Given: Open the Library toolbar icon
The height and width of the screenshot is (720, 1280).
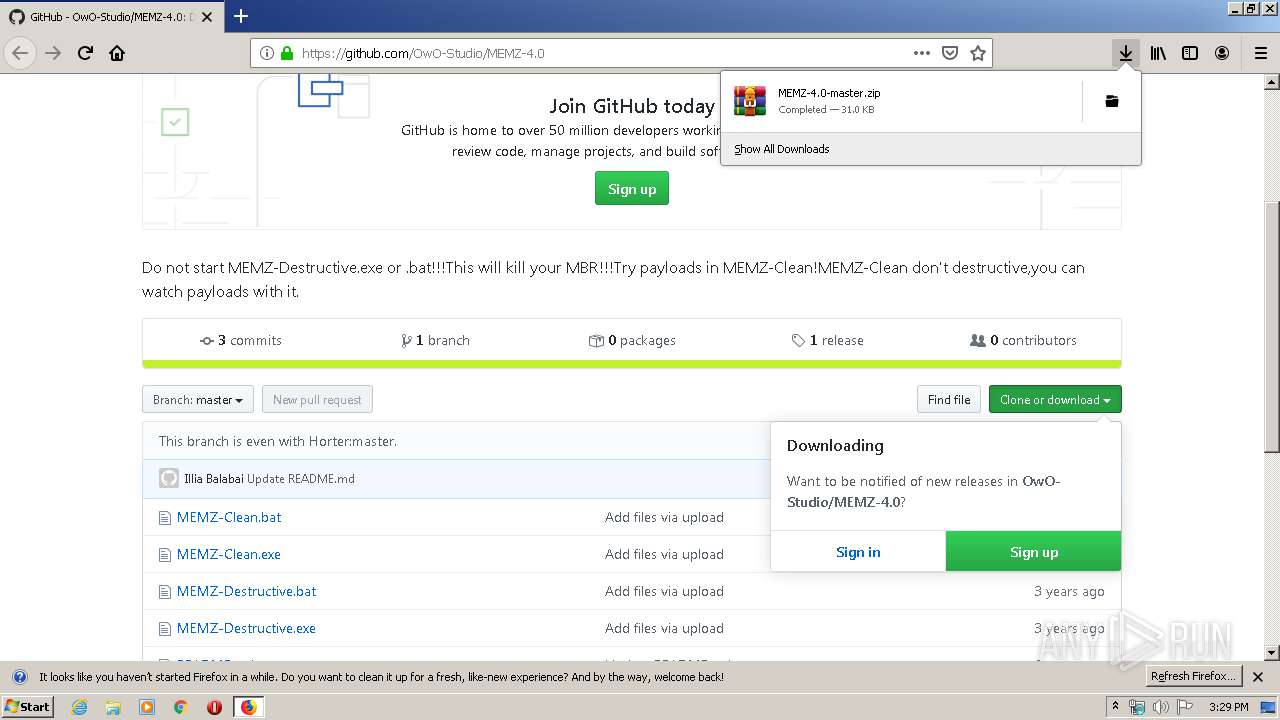Looking at the screenshot, I should tap(1158, 53).
